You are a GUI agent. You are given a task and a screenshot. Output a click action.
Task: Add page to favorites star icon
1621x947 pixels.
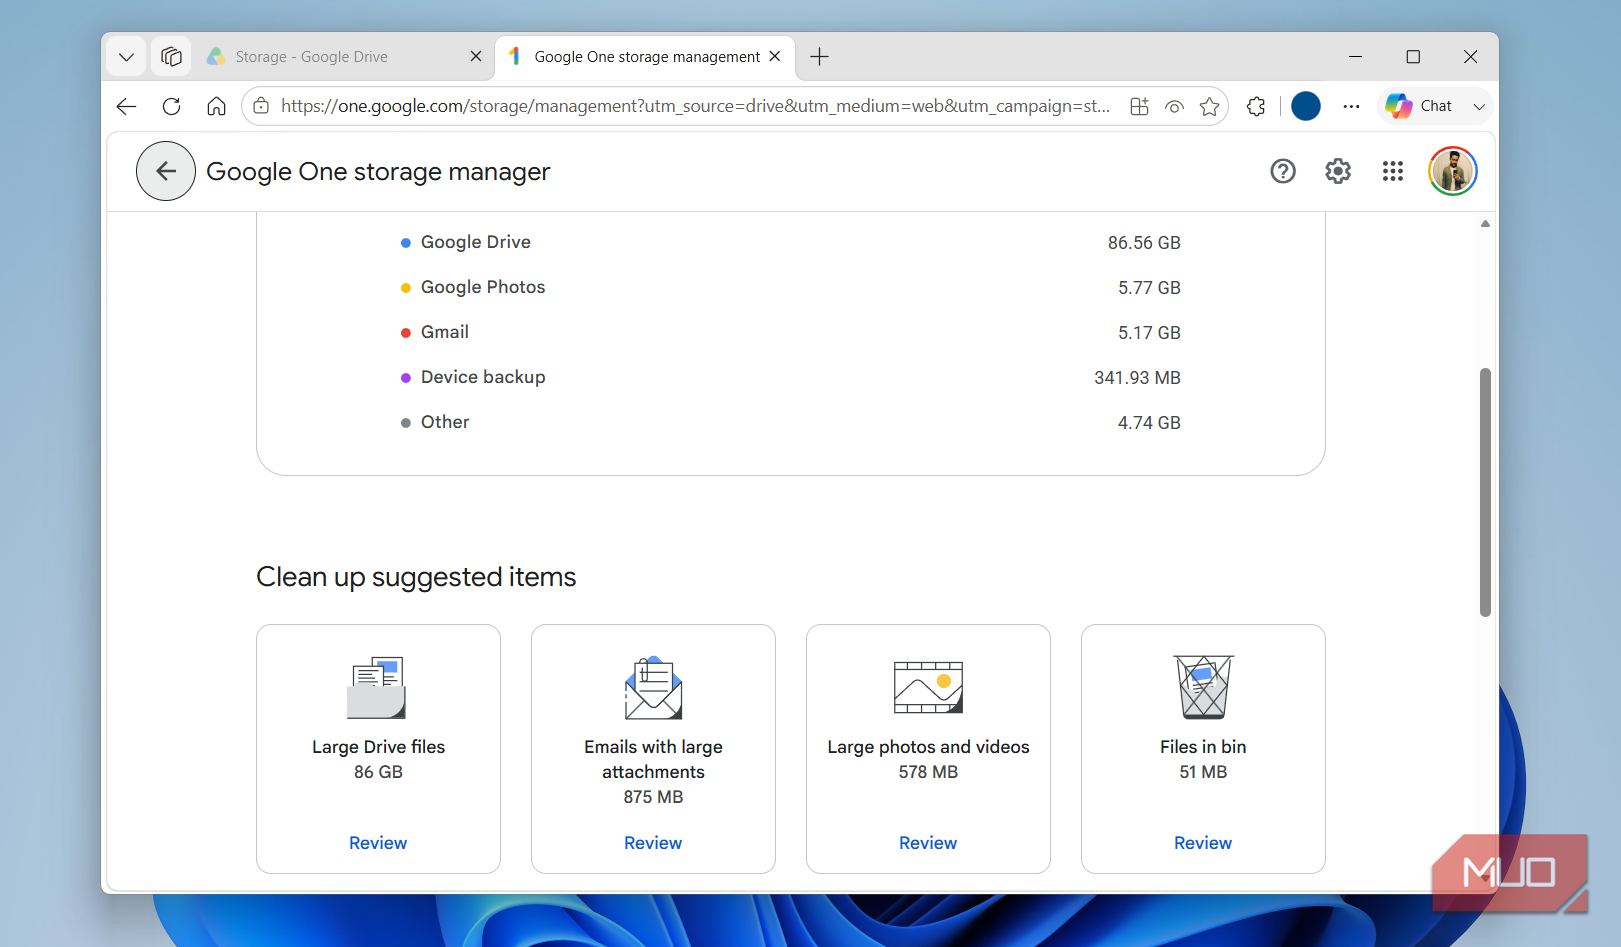click(1210, 106)
